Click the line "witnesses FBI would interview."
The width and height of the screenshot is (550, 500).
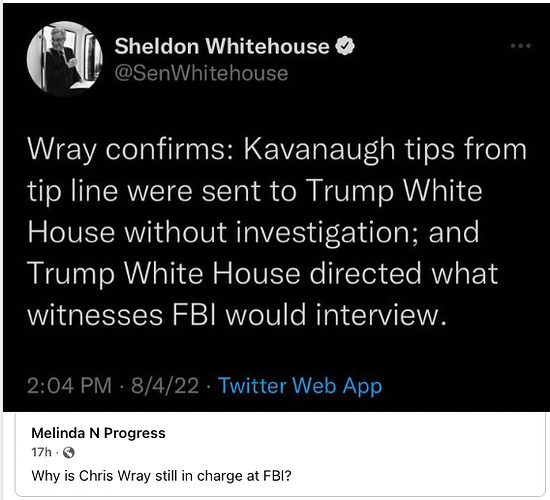tap(237, 314)
